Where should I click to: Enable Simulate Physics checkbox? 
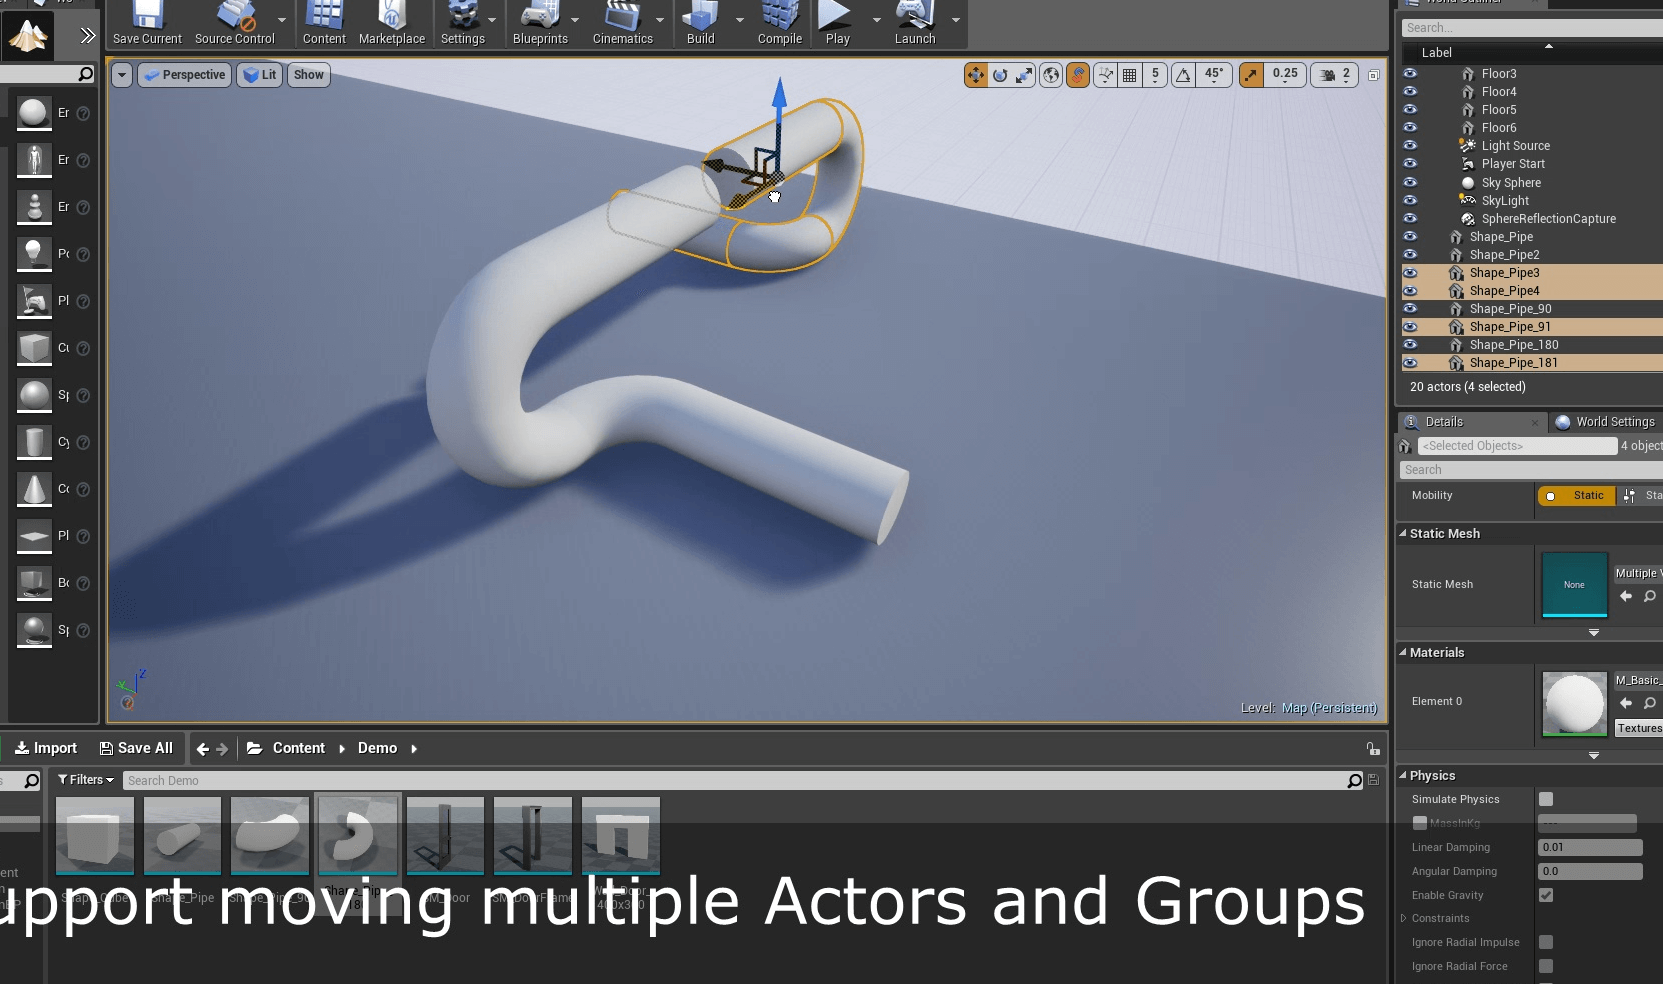click(x=1546, y=799)
